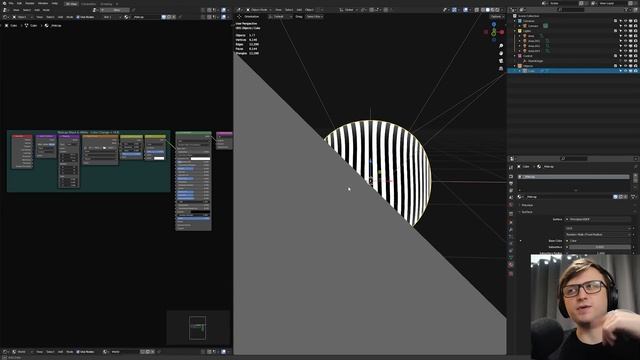Viewport: 640px width, 360px height.
Task: Toggle viewport overlays
Action: (x=465, y=10)
